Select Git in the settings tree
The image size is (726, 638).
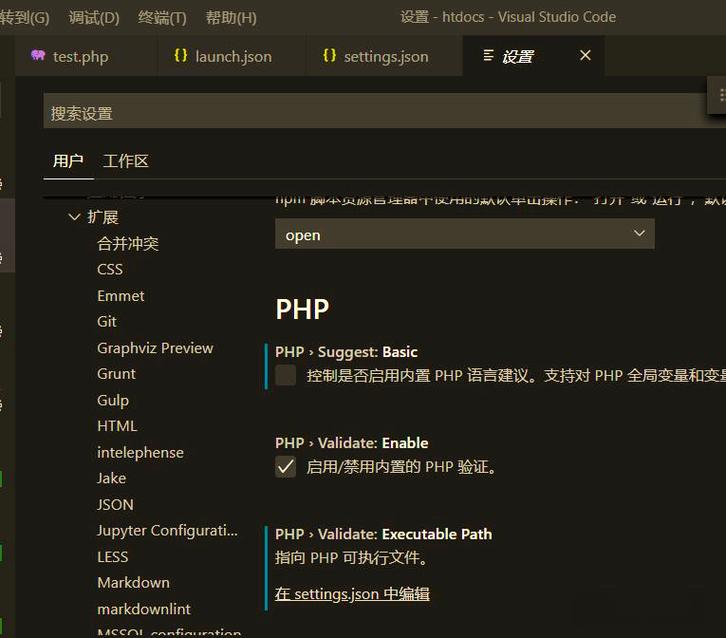tap(107, 322)
